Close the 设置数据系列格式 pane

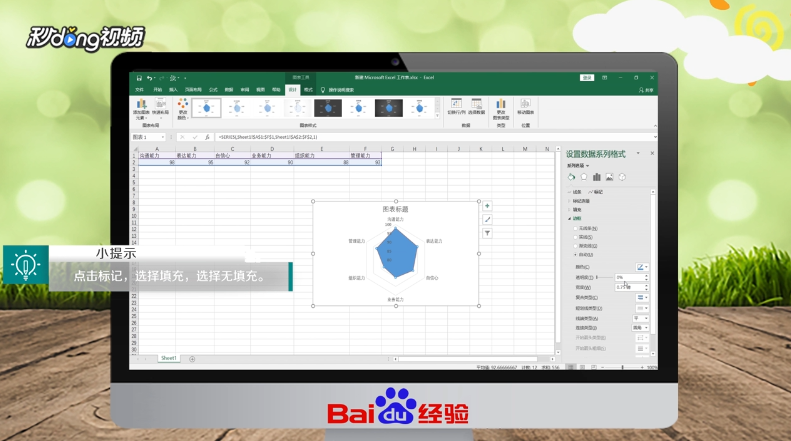click(652, 153)
